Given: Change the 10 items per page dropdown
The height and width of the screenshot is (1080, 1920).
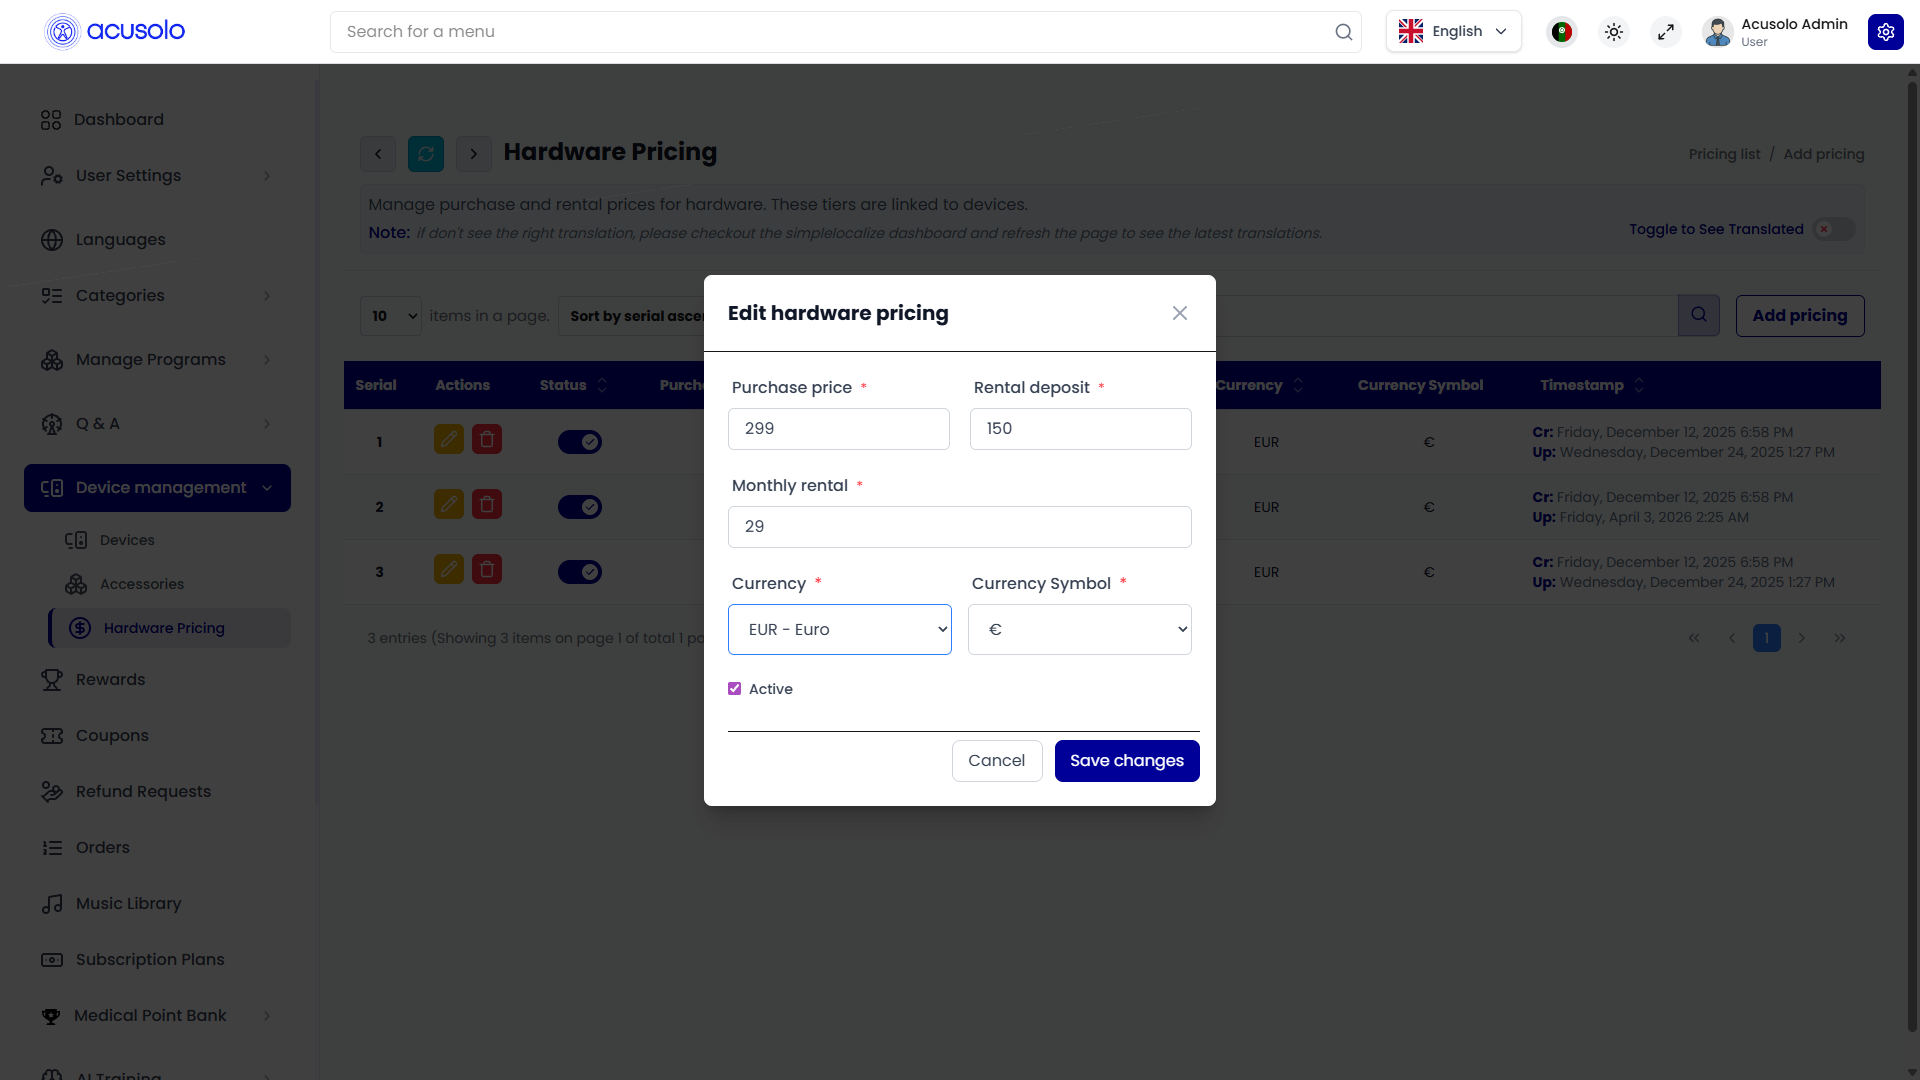Looking at the screenshot, I should coord(391,316).
